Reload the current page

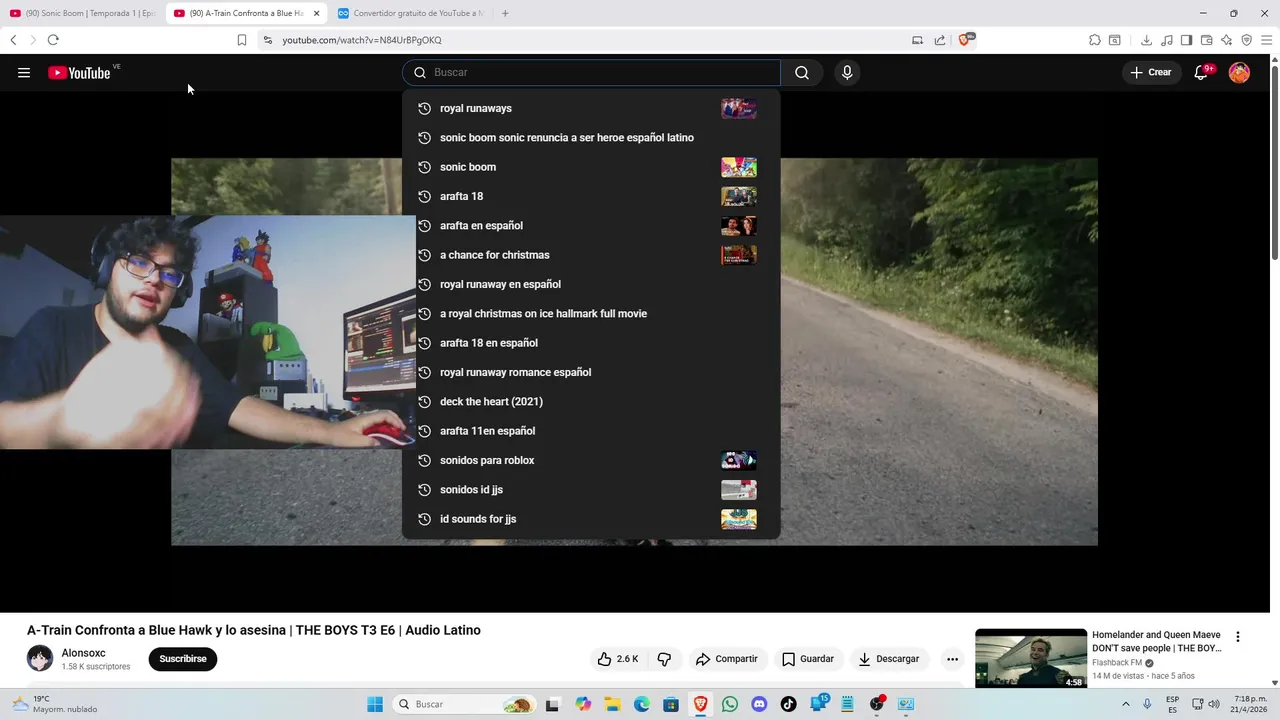tap(53, 40)
